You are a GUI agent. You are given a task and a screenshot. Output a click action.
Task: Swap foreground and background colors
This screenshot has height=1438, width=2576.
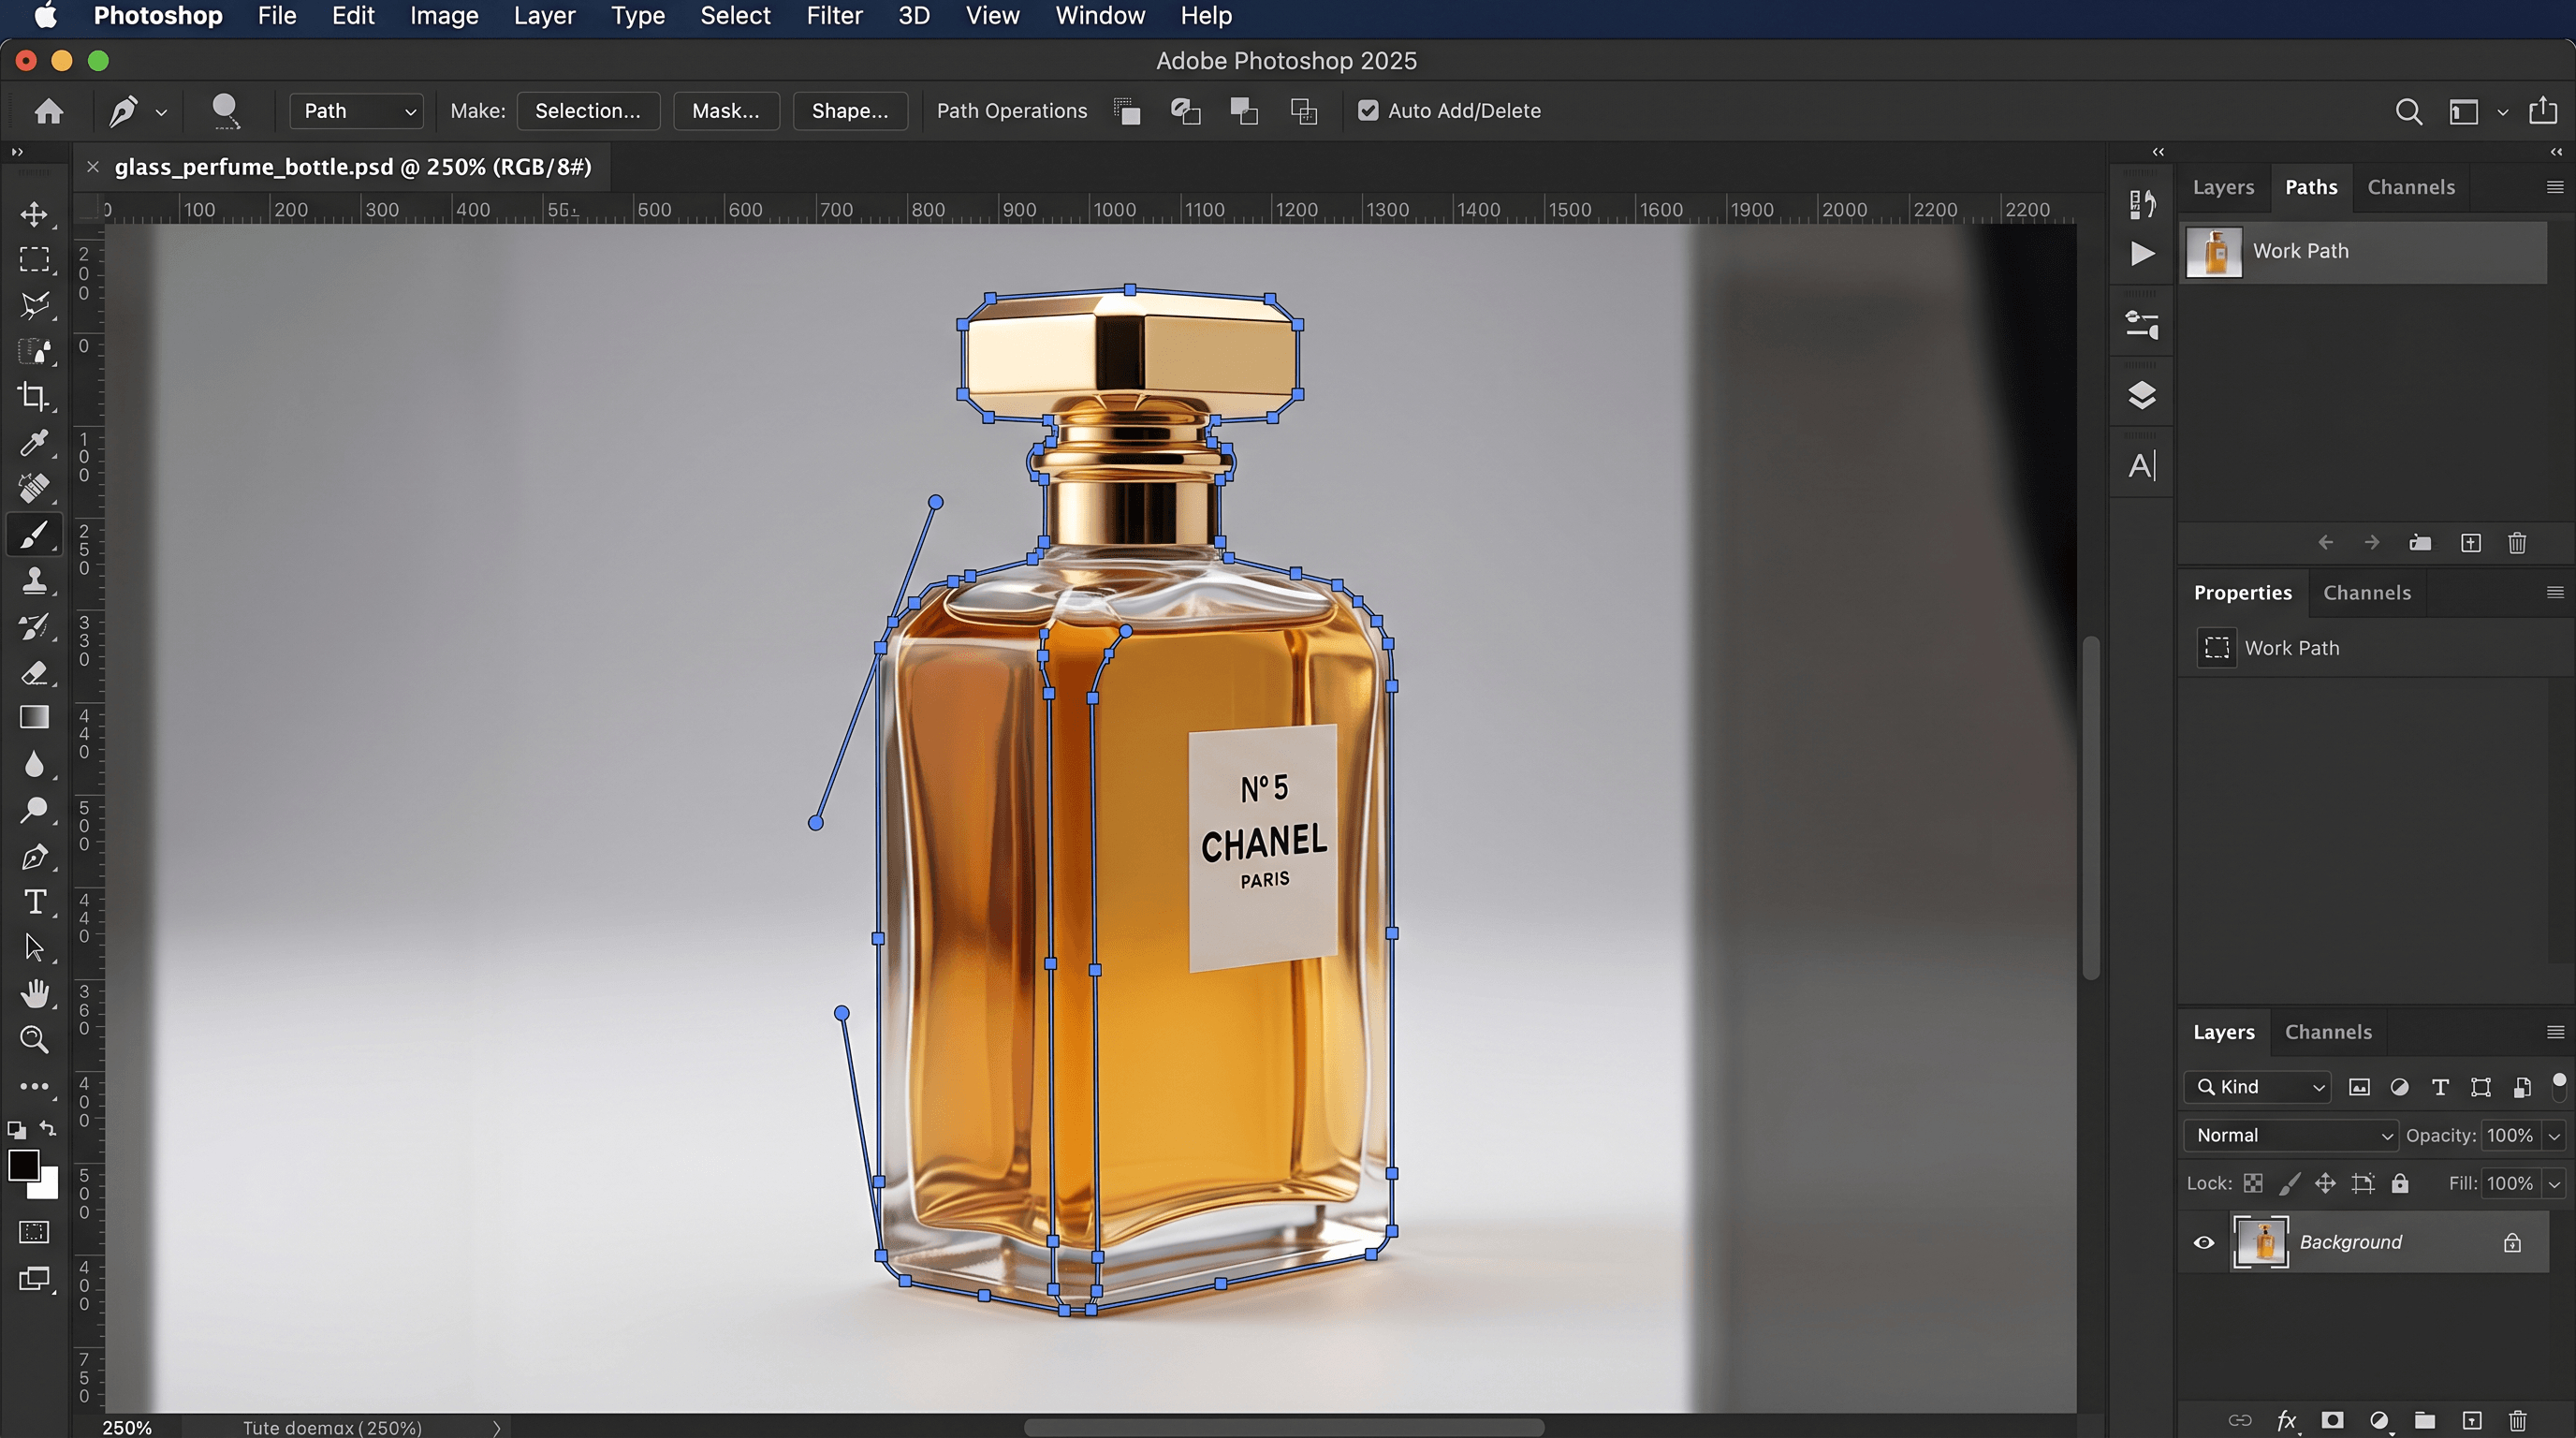point(47,1128)
